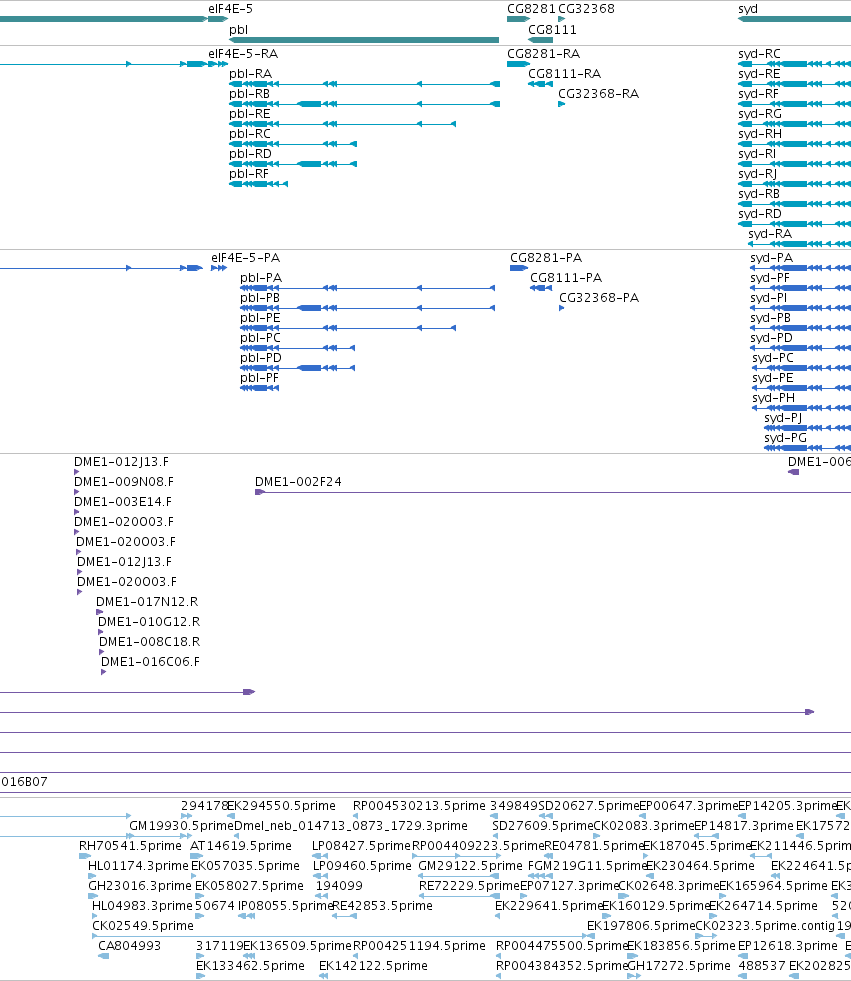Click the pbl-PF protein label
The height and width of the screenshot is (981, 851).
coord(260,378)
